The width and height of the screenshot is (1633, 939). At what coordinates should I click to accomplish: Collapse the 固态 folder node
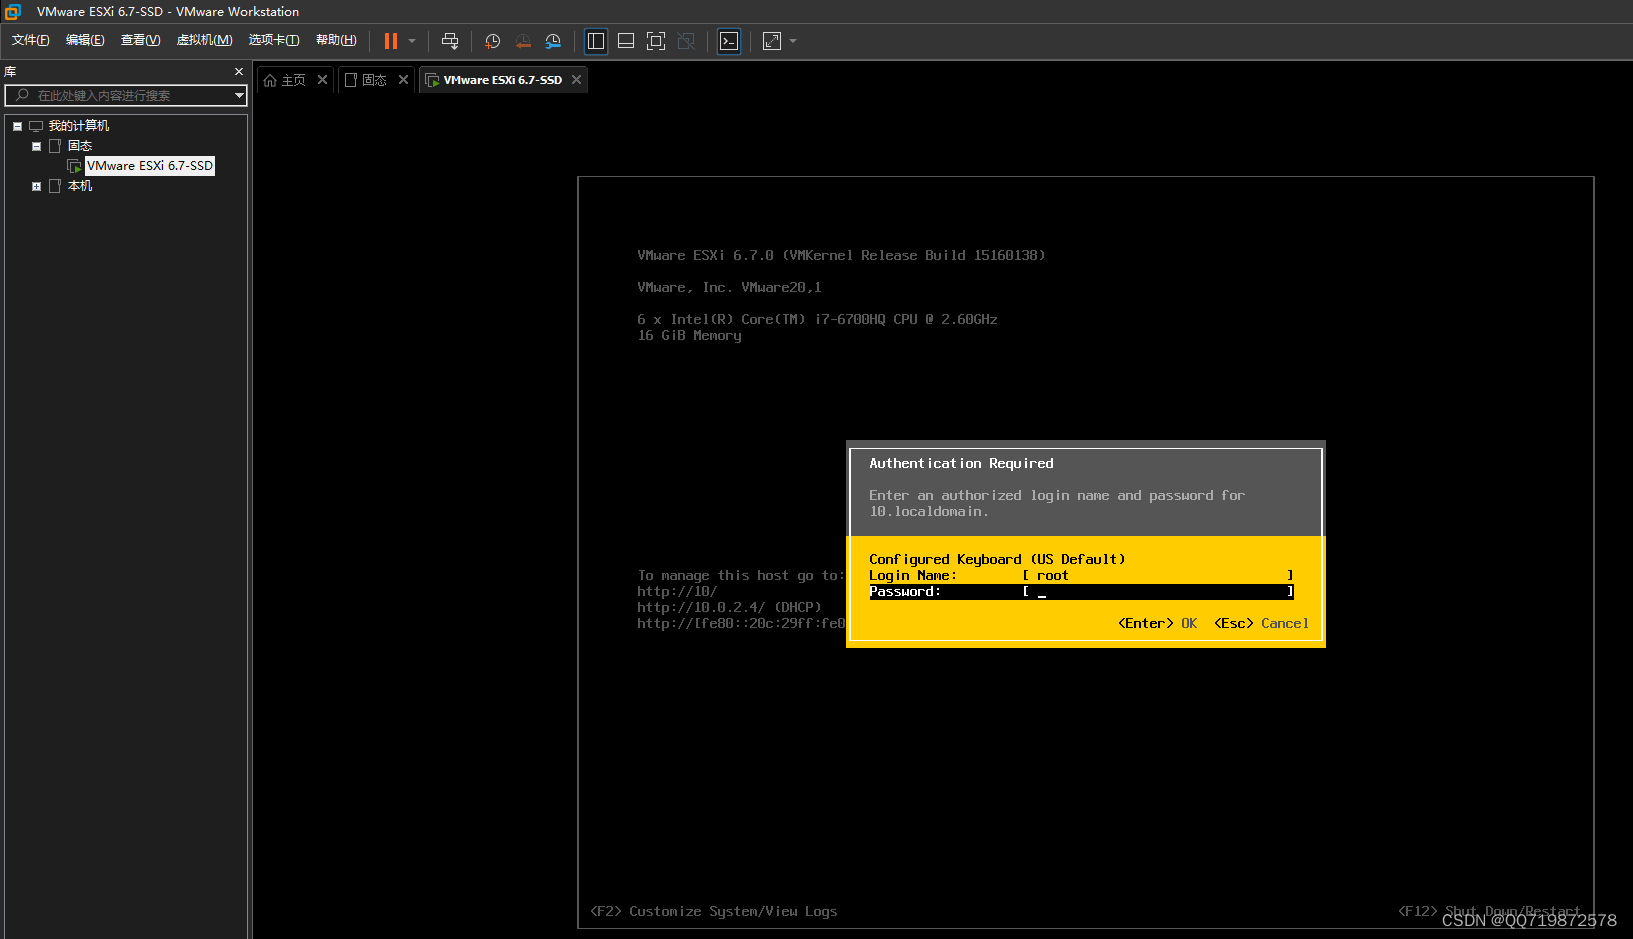(37, 146)
